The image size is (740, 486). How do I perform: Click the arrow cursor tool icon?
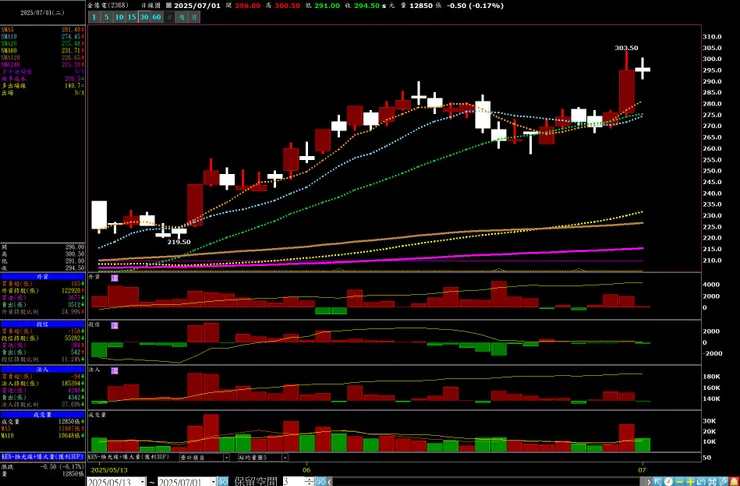[x=658, y=481]
